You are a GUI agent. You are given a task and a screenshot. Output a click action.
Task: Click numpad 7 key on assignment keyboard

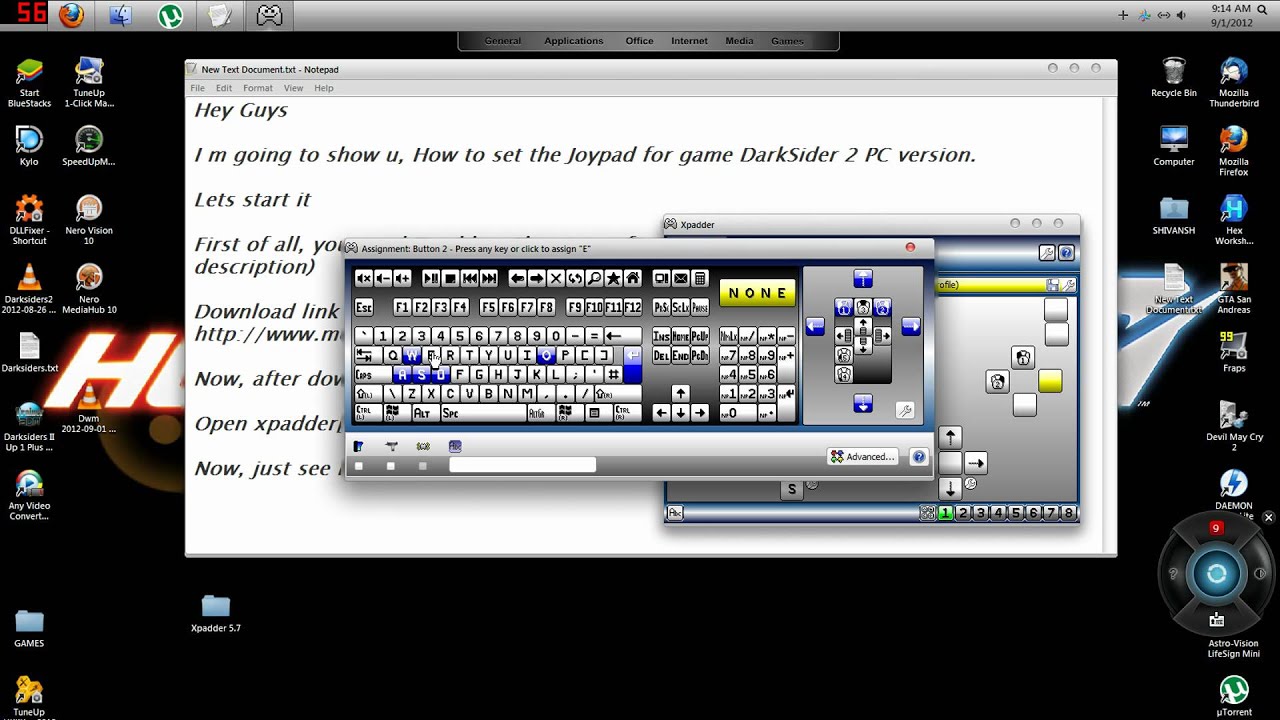pyautogui.click(x=729, y=355)
